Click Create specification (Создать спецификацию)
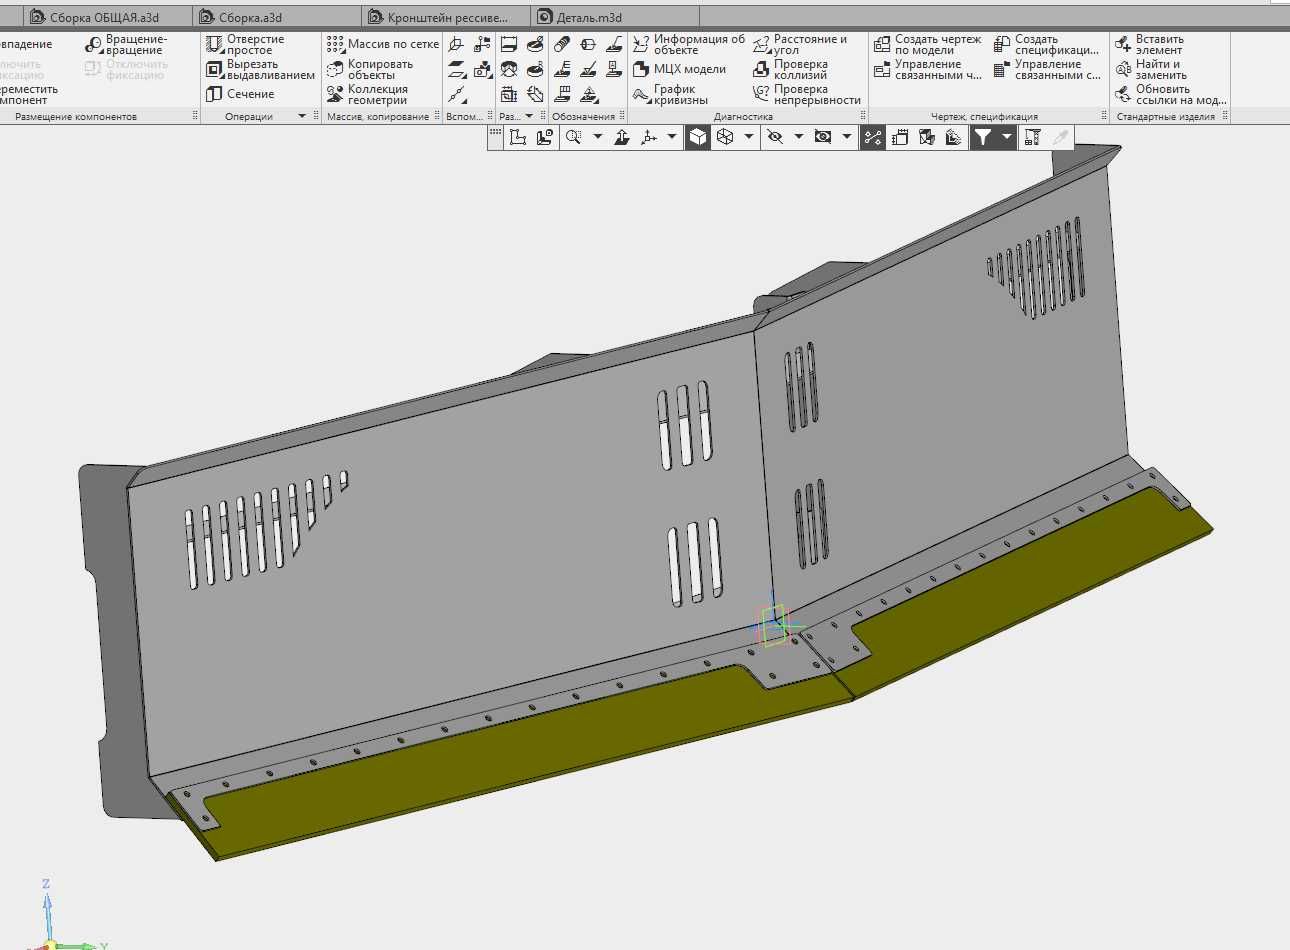Image resolution: width=1290 pixels, height=950 pixels. 1046,44
